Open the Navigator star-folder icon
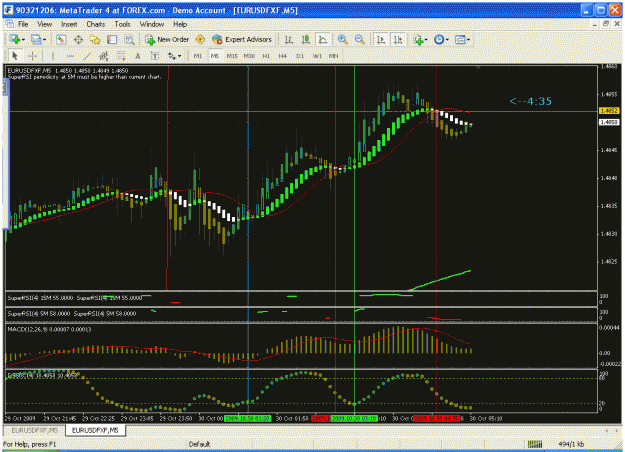 click(95, 39)
